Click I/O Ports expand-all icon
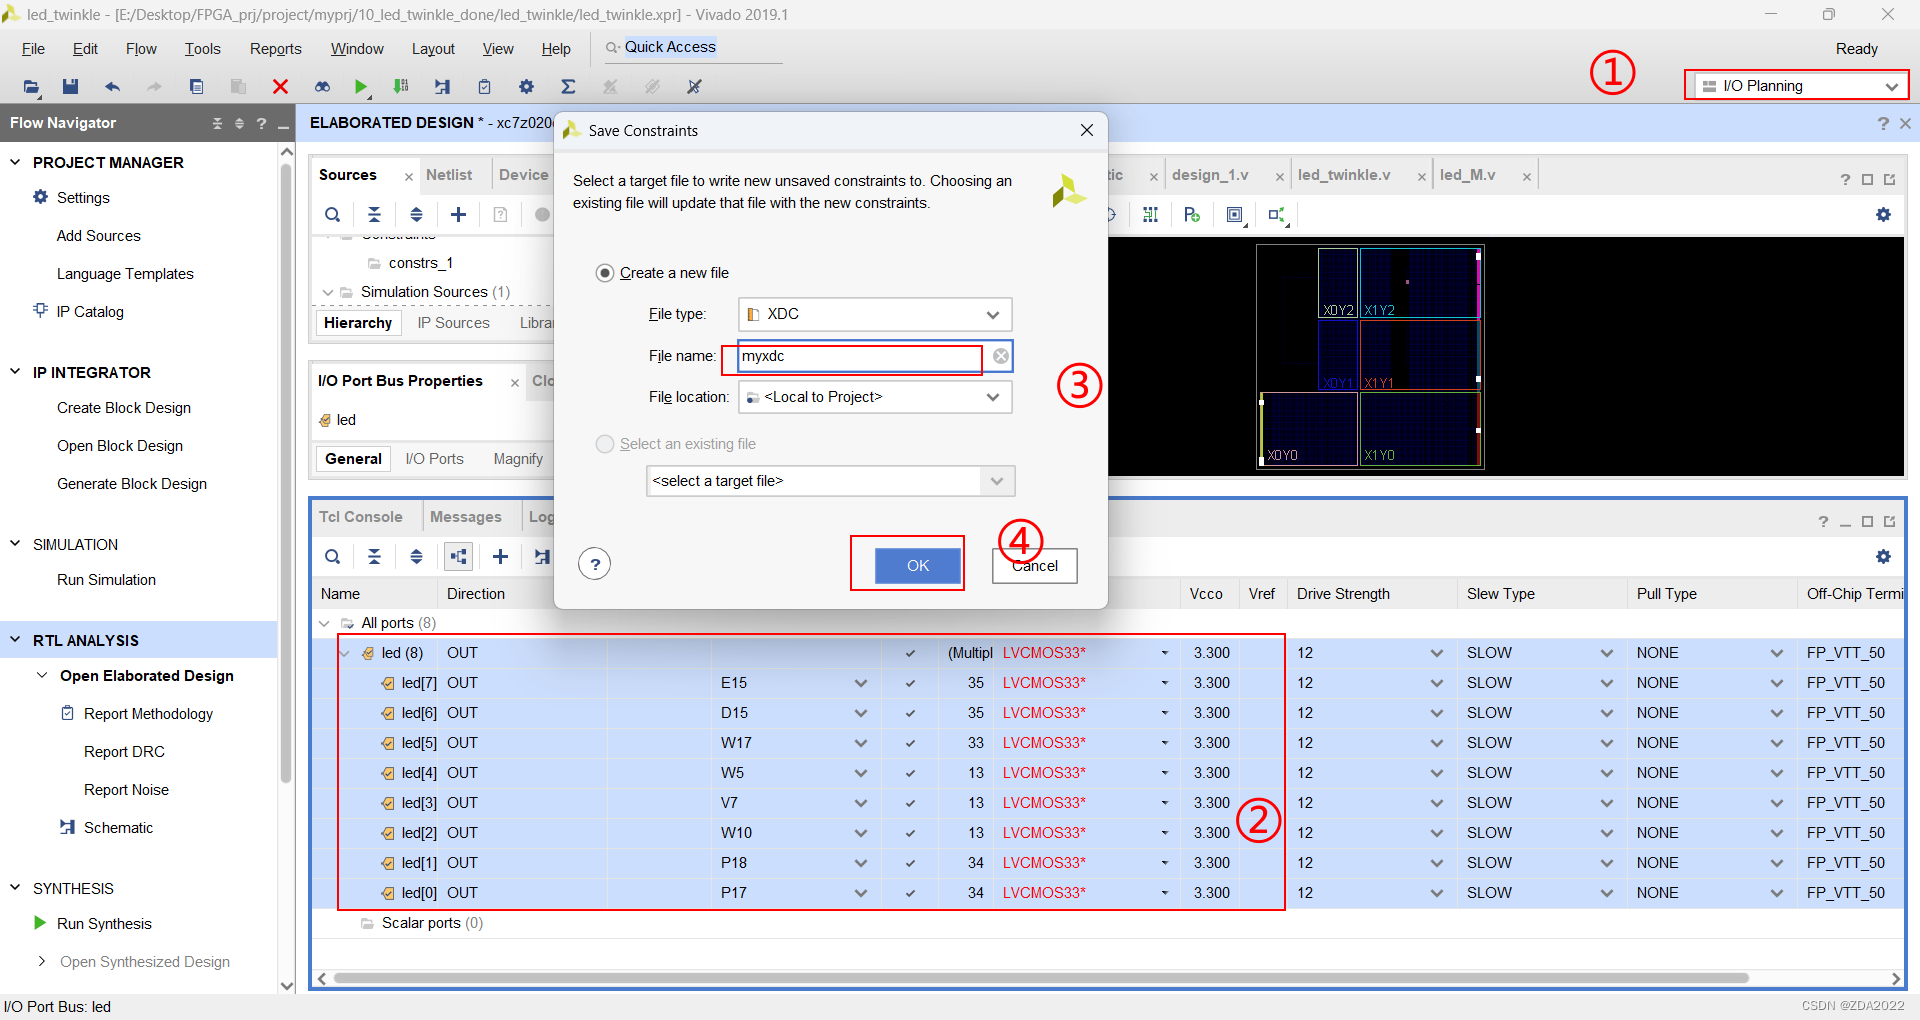This screenshot has height=1020, width=1920. 416,557
